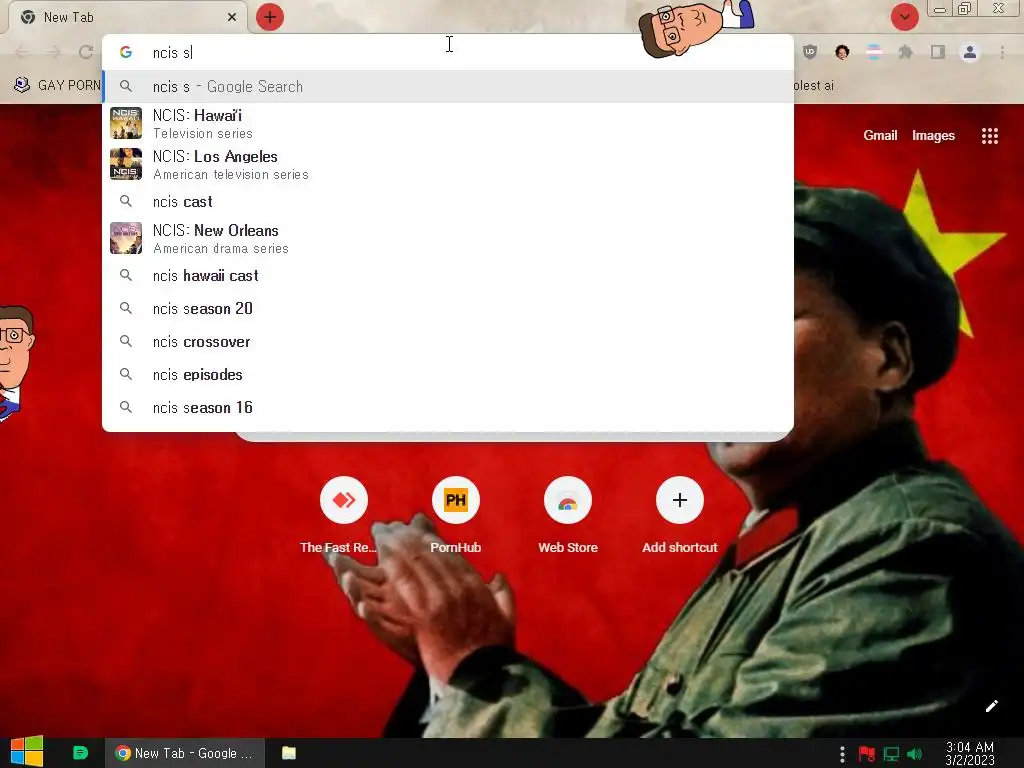Open the taskbar clock 3:04 AM

click(x=970, y=754)
